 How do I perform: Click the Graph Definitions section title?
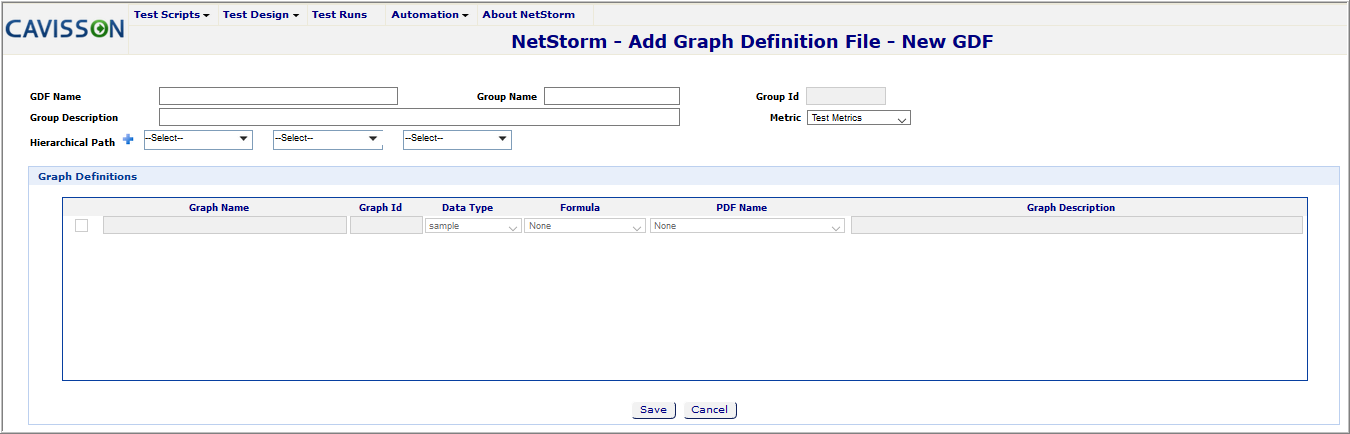(x=88, y=176)
